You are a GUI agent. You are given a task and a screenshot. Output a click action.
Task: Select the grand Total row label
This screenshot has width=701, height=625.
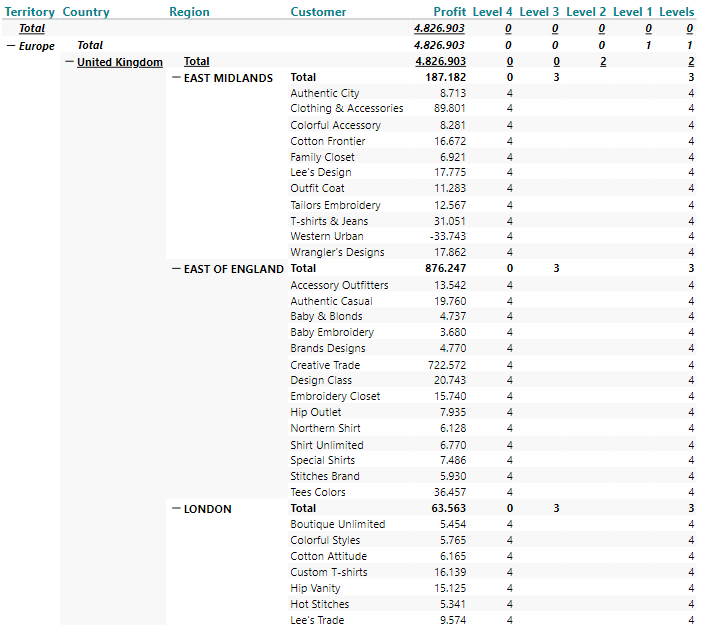[32, 28]
